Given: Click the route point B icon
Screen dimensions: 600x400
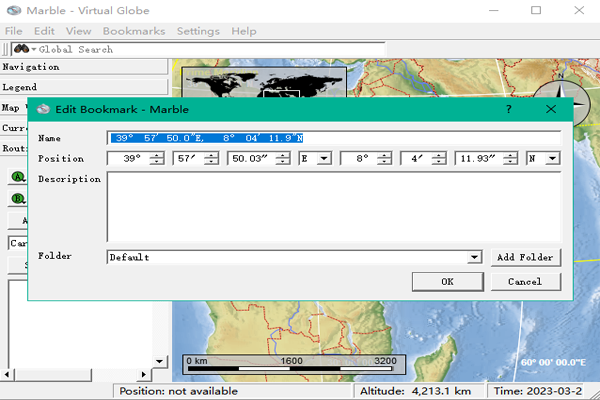Looking at the screenshot, I should point(18,199).
